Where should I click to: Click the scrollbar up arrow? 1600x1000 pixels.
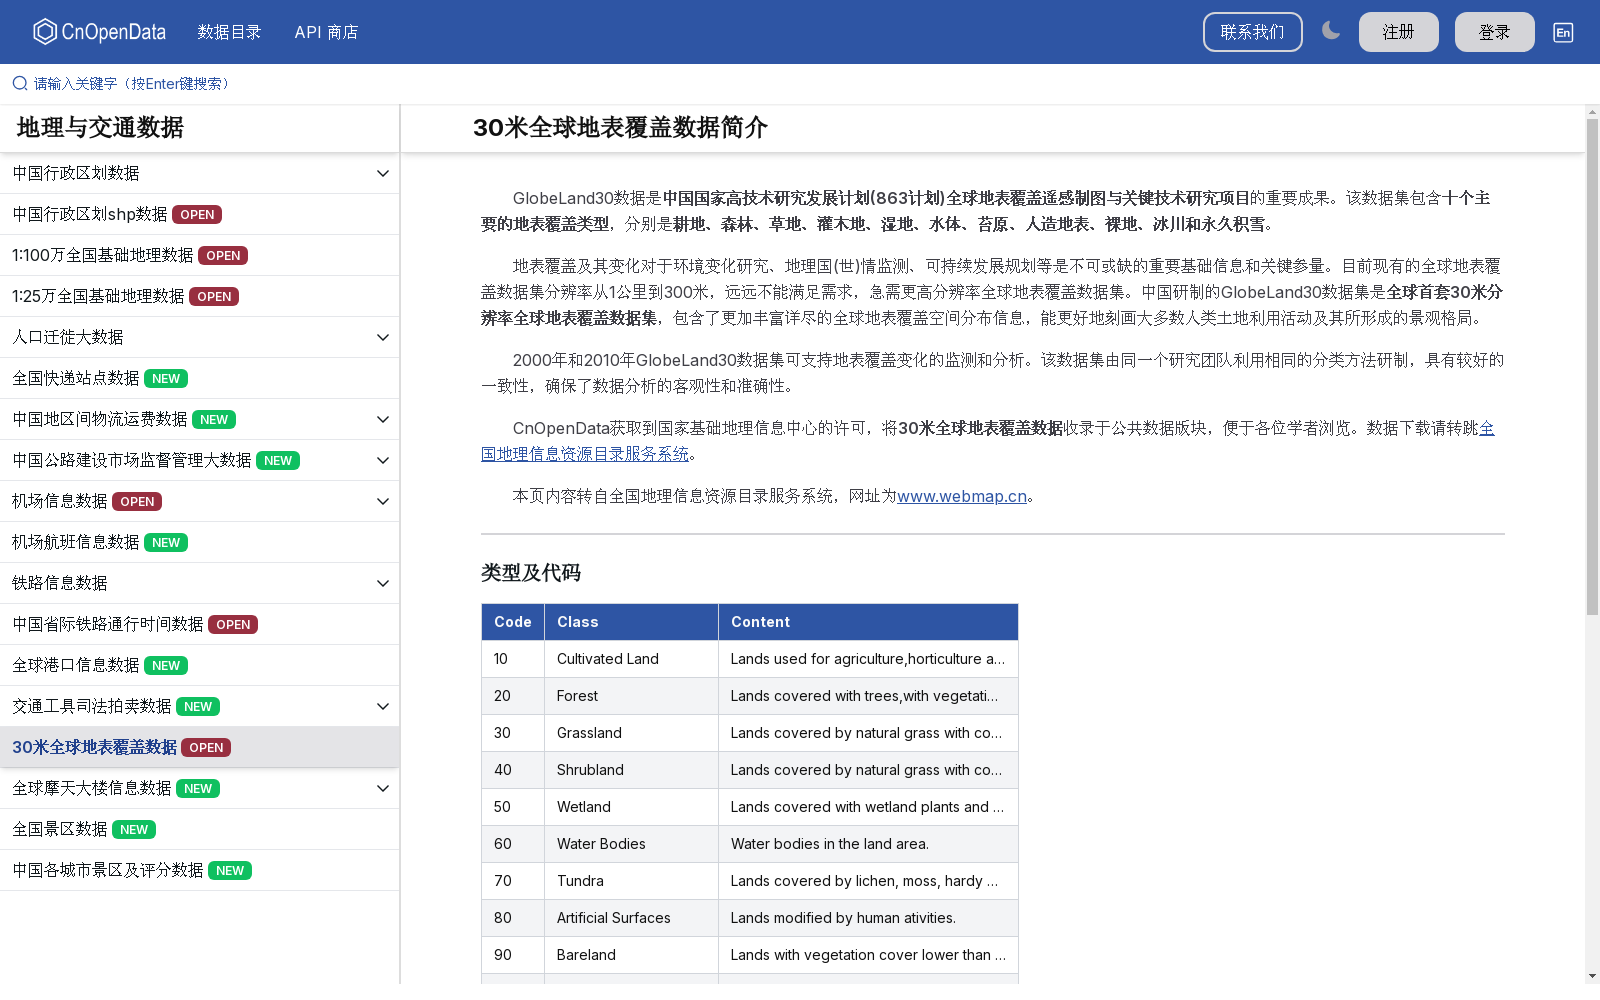point(1592,111)
